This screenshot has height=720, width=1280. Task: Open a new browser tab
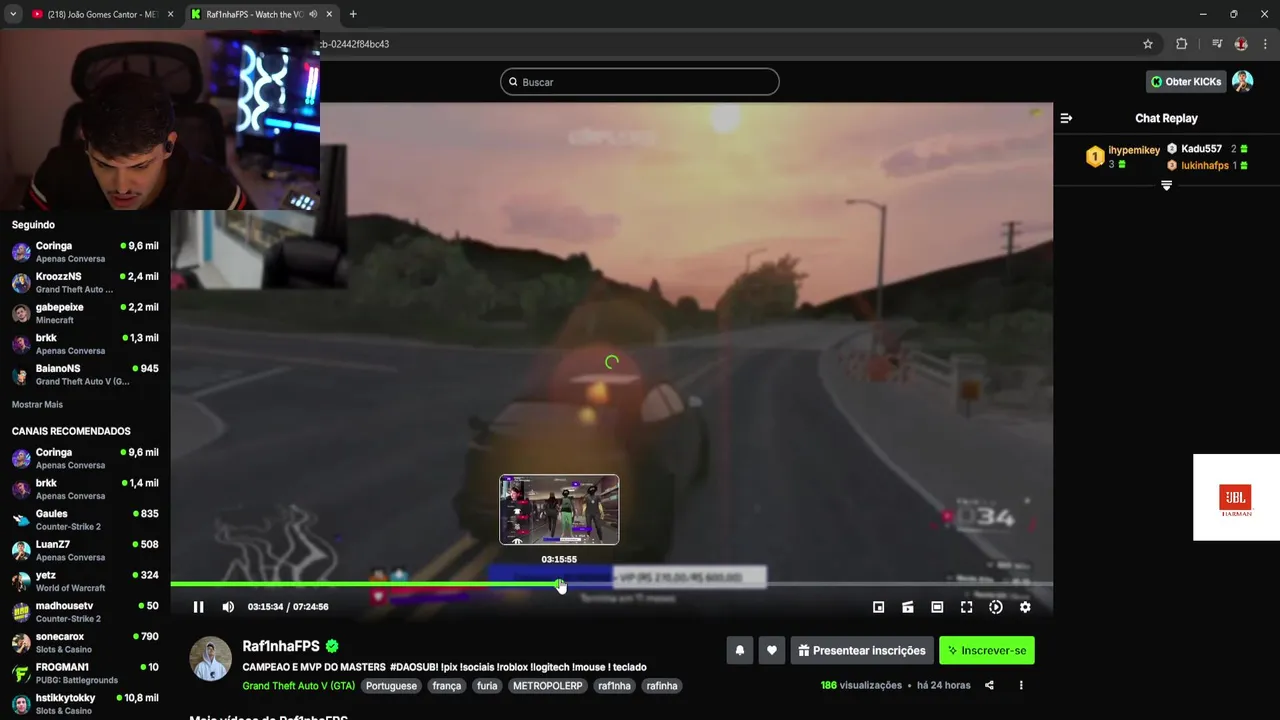(353, 14)
